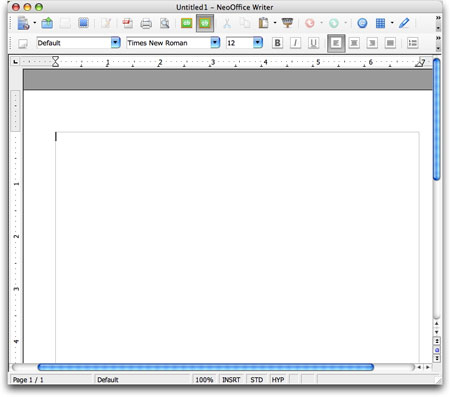Click the Insert Table icon
Image resolution: width=450 pixels, height=397 pixels.
click(x=380, y=23)
